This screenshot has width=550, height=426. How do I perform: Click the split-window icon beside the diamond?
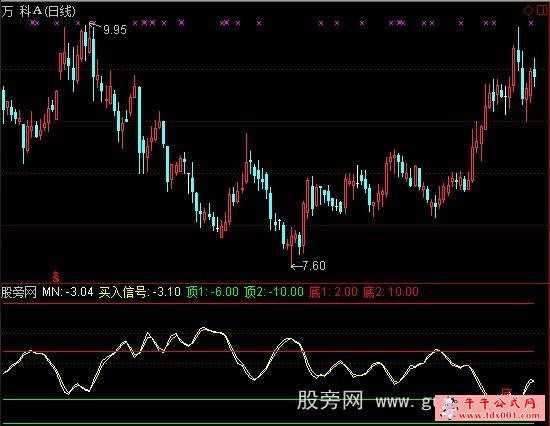[x=542, y=10]
